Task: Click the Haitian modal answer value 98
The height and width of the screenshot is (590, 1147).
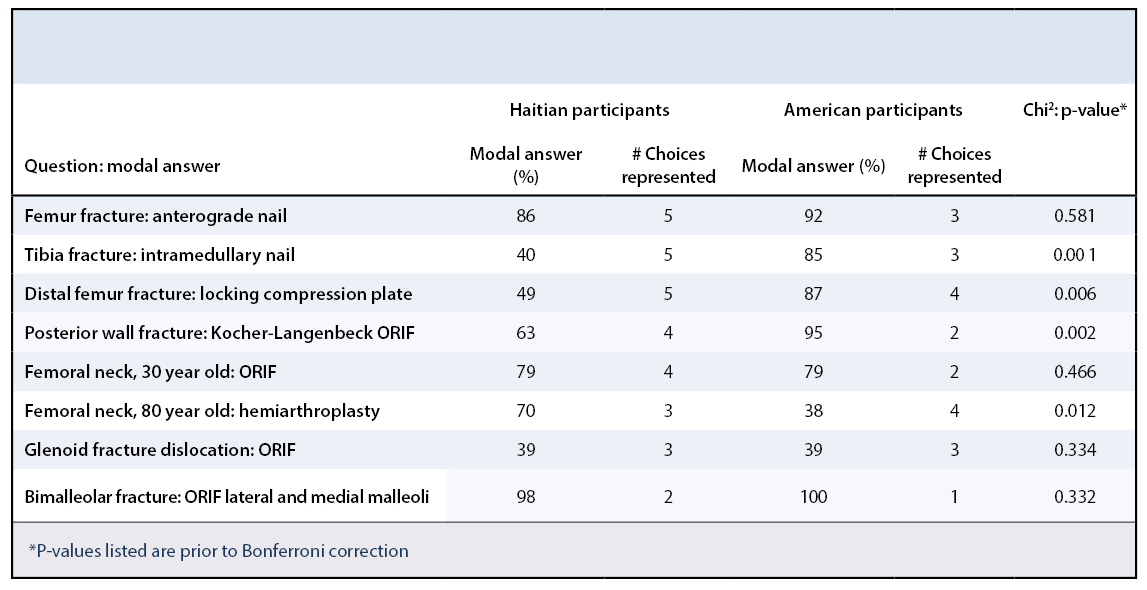Action: [526, 497]
